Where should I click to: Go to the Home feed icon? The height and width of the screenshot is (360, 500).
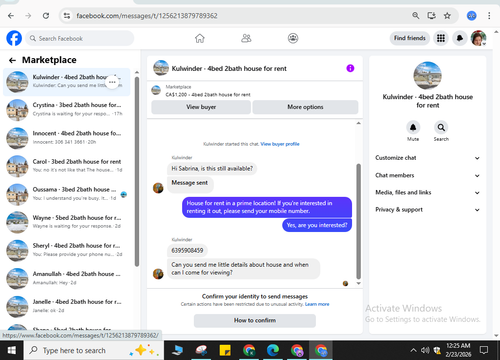click(x=200, y=38)
